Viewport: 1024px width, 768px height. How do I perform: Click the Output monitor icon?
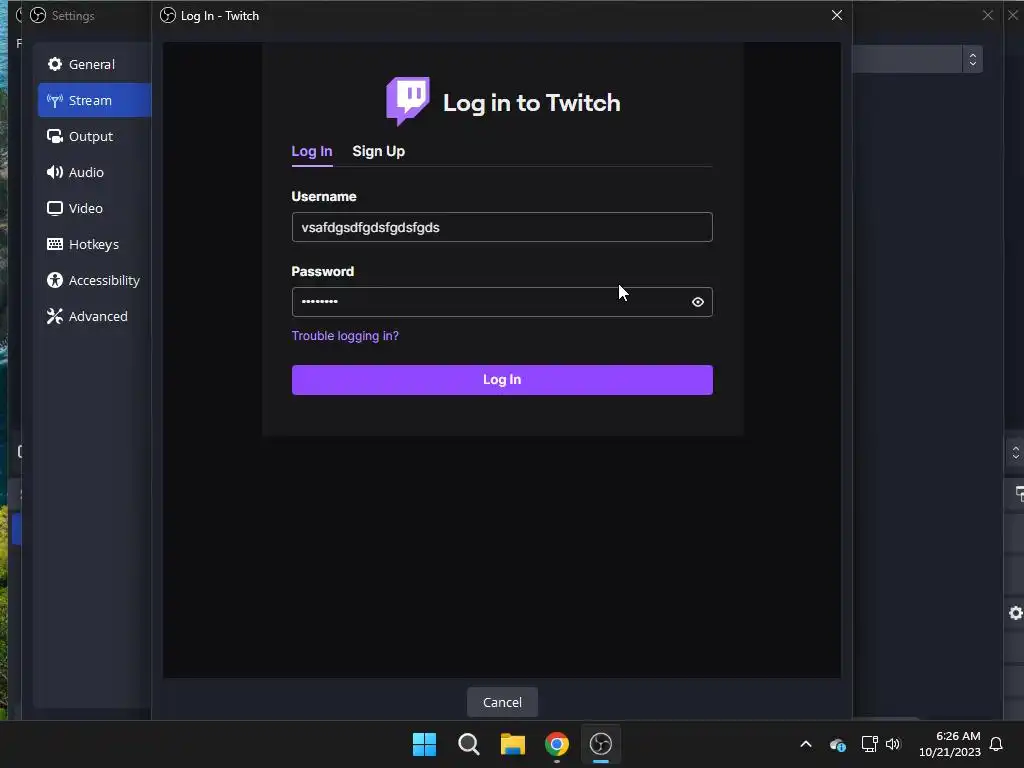(55, 136)
